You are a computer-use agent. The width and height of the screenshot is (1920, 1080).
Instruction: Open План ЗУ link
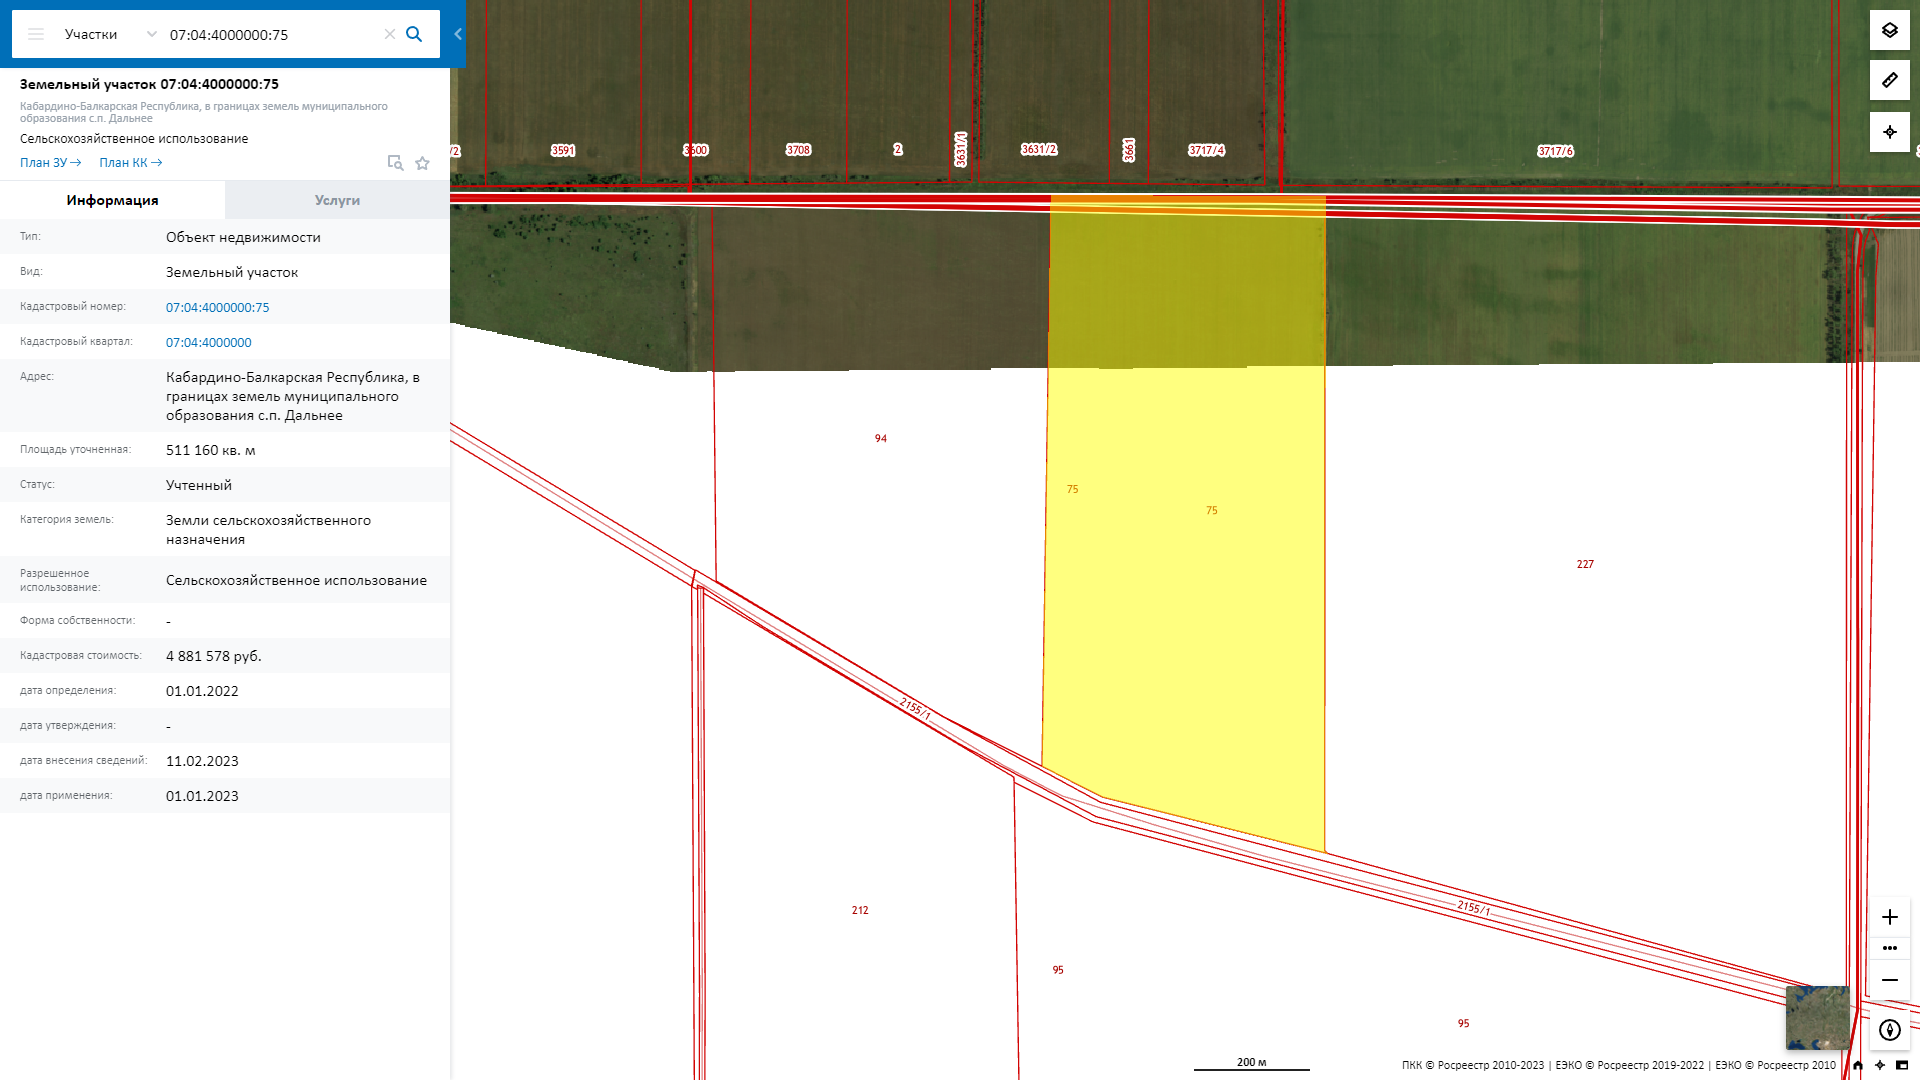coord(50,163)
